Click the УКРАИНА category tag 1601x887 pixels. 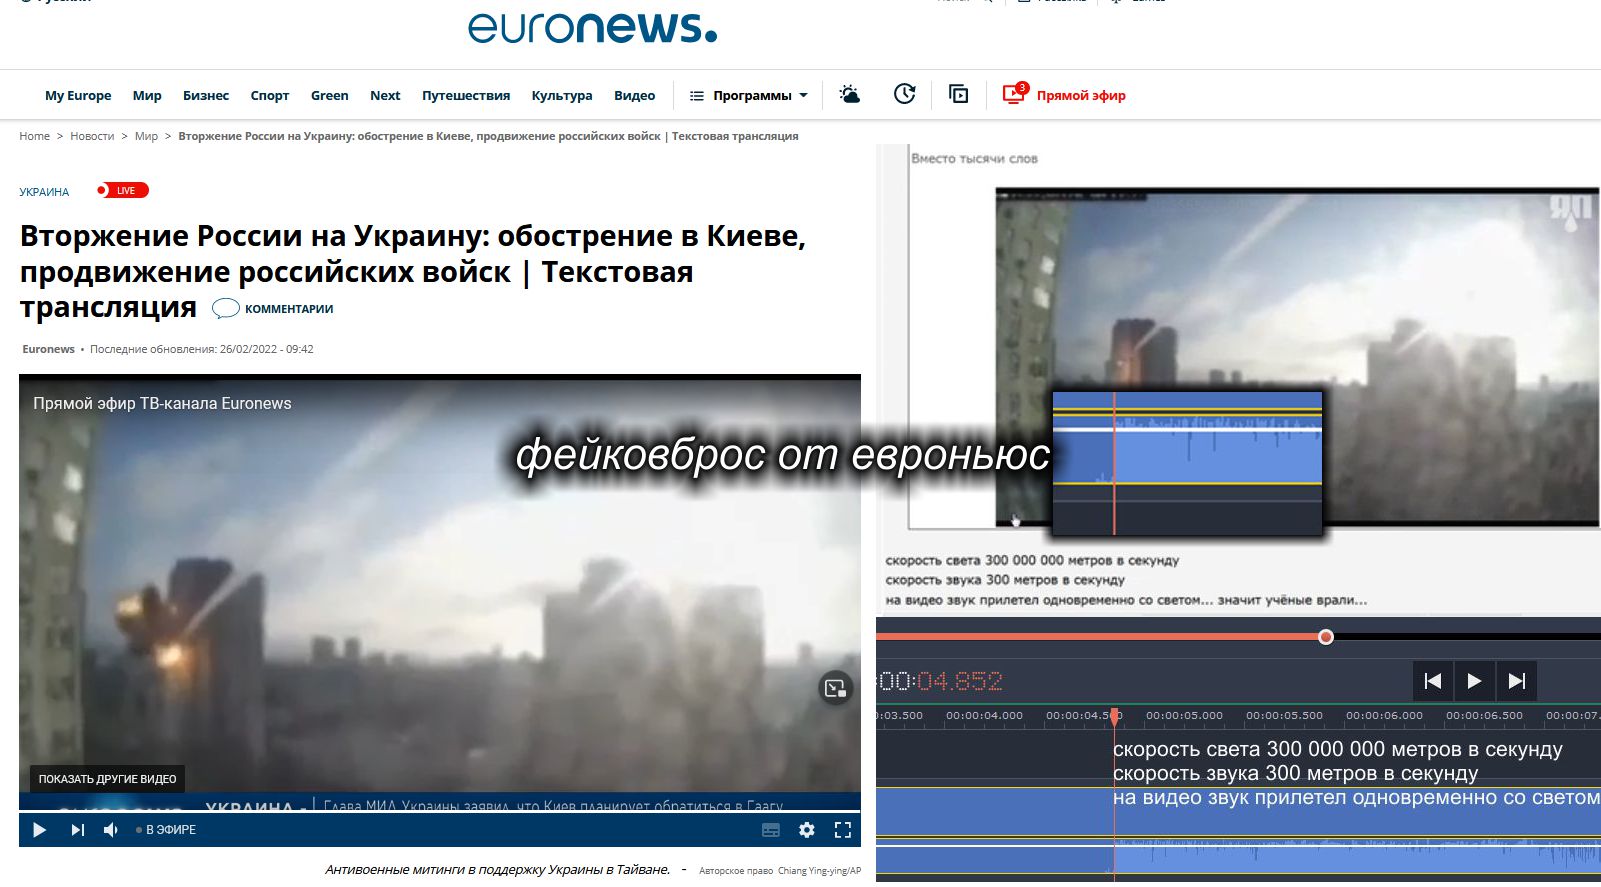(x=44, y=192)
